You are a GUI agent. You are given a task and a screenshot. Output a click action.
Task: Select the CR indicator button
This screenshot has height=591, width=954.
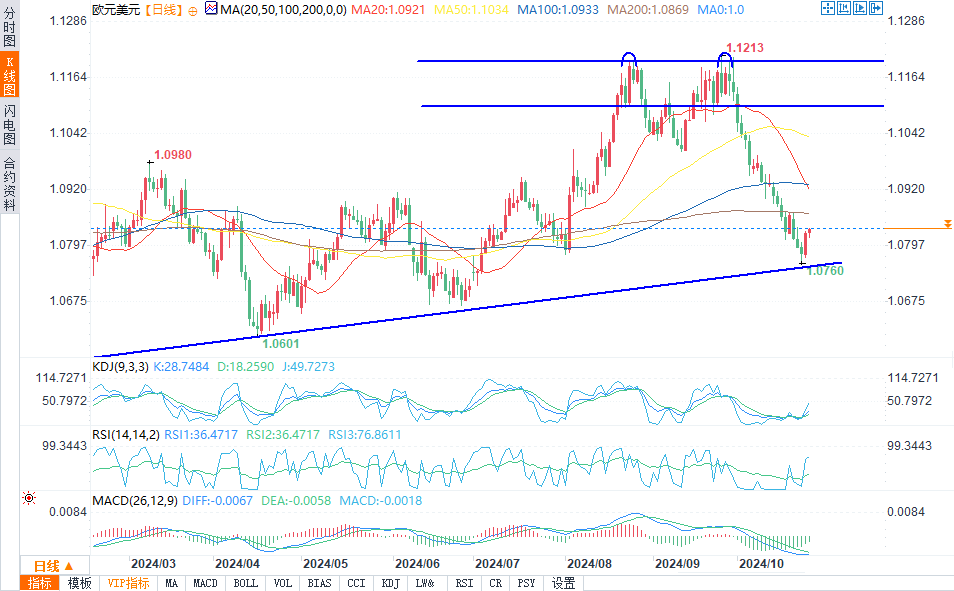(x=495, y=583)
